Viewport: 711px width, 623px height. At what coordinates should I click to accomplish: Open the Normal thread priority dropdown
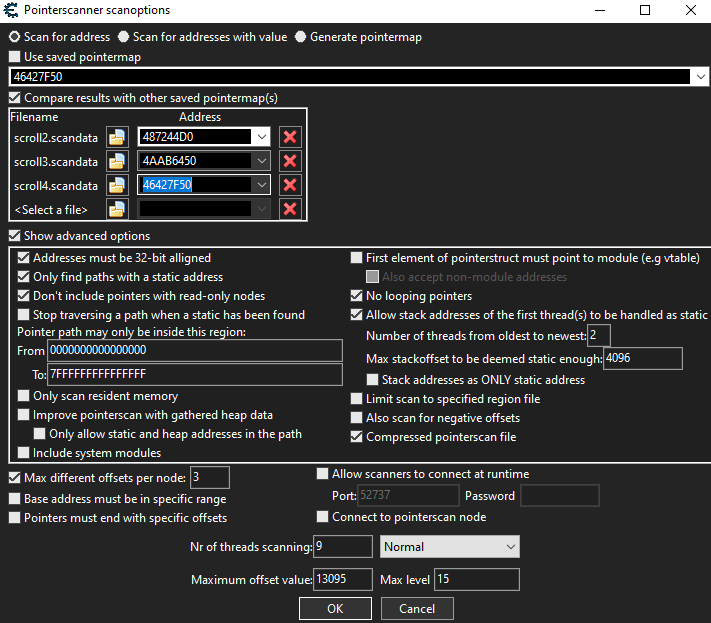point(510,547)
